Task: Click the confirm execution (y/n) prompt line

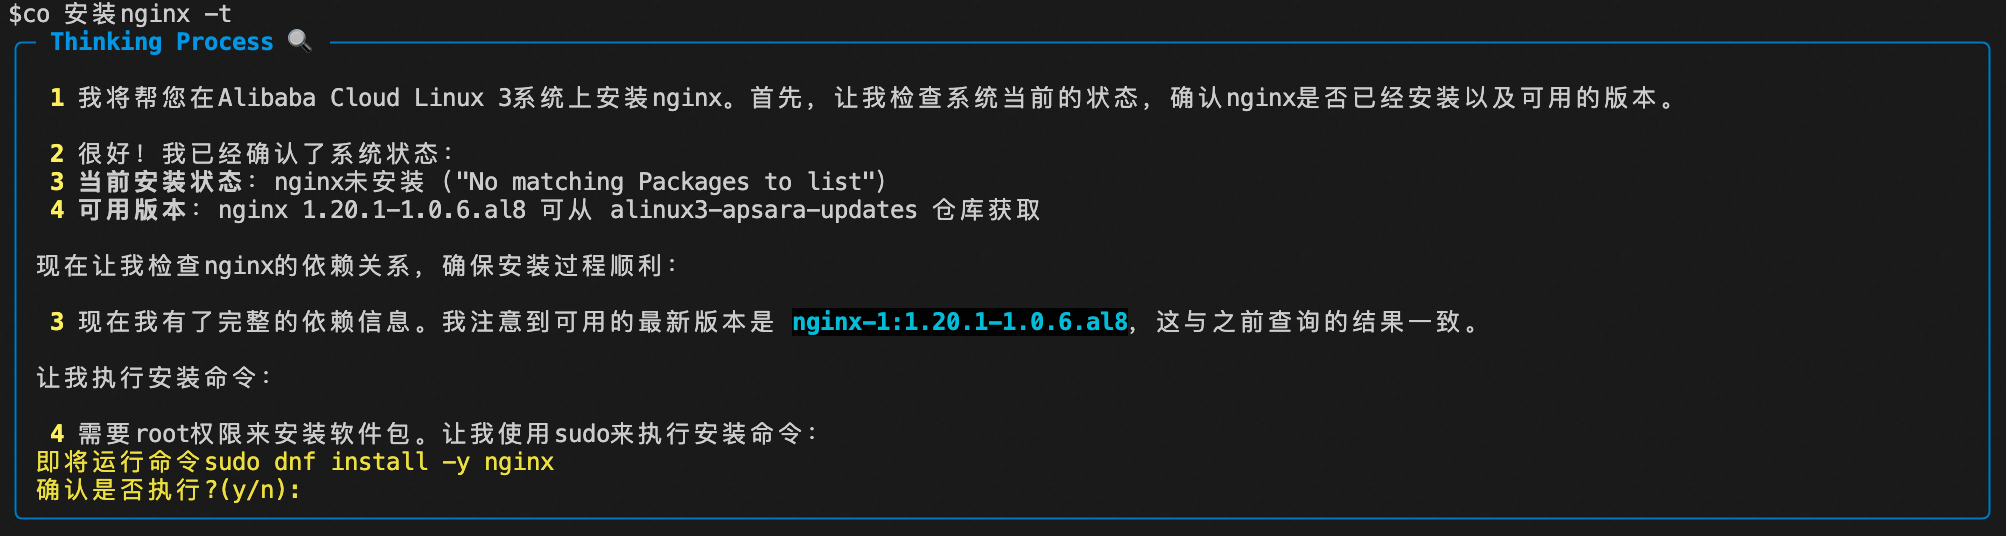Action: point(168,490)
